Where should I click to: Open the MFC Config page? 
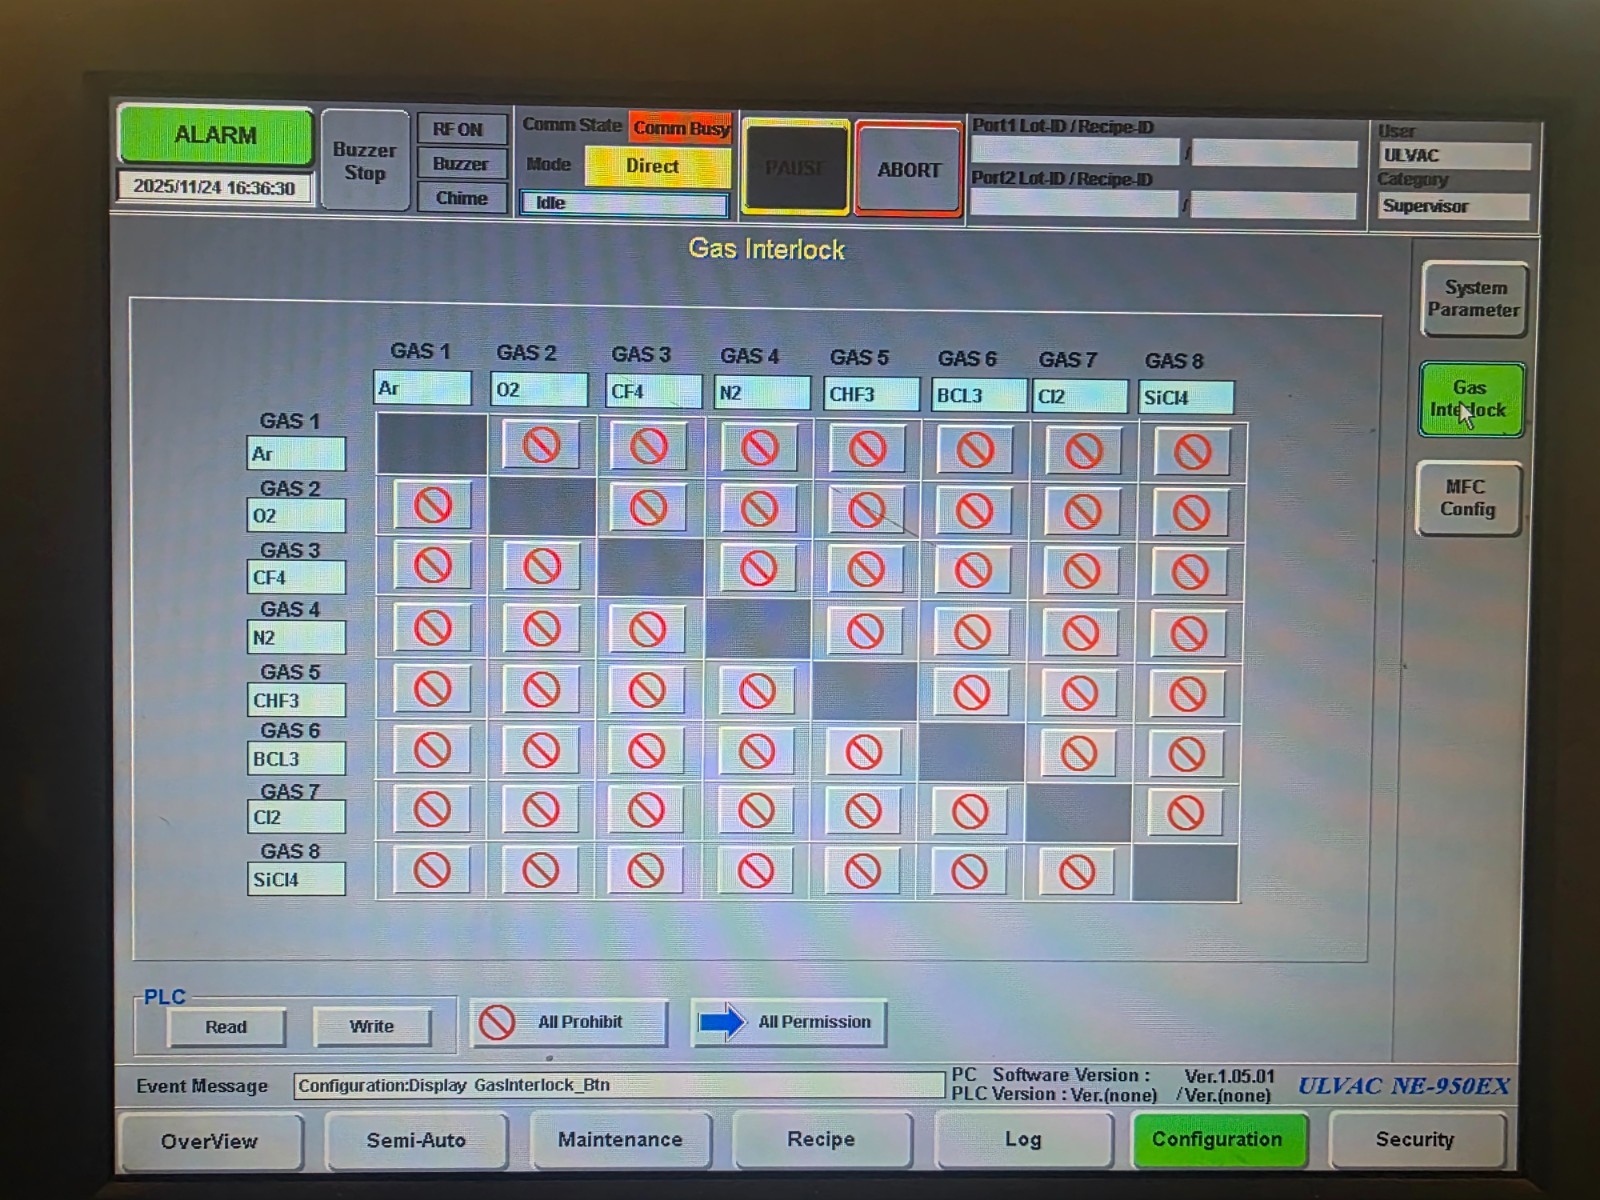[x=1468, y=498]
